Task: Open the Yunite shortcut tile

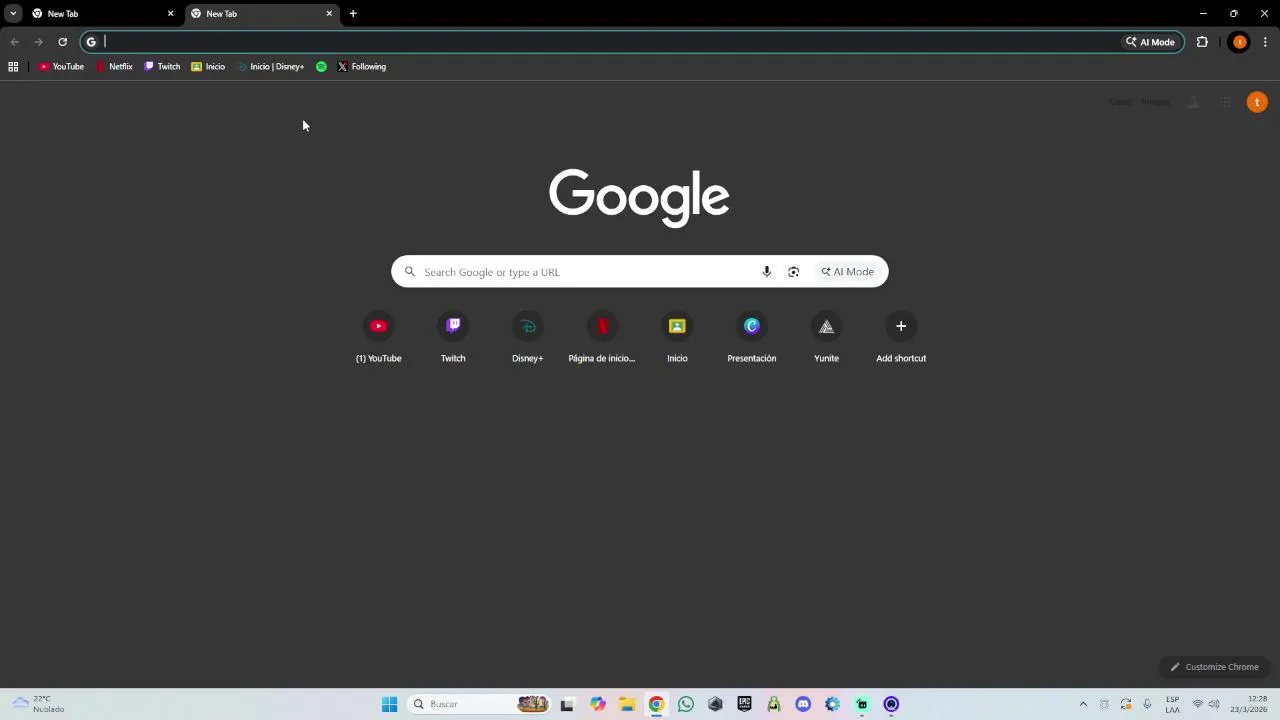Action: click(x=826, y=338)
